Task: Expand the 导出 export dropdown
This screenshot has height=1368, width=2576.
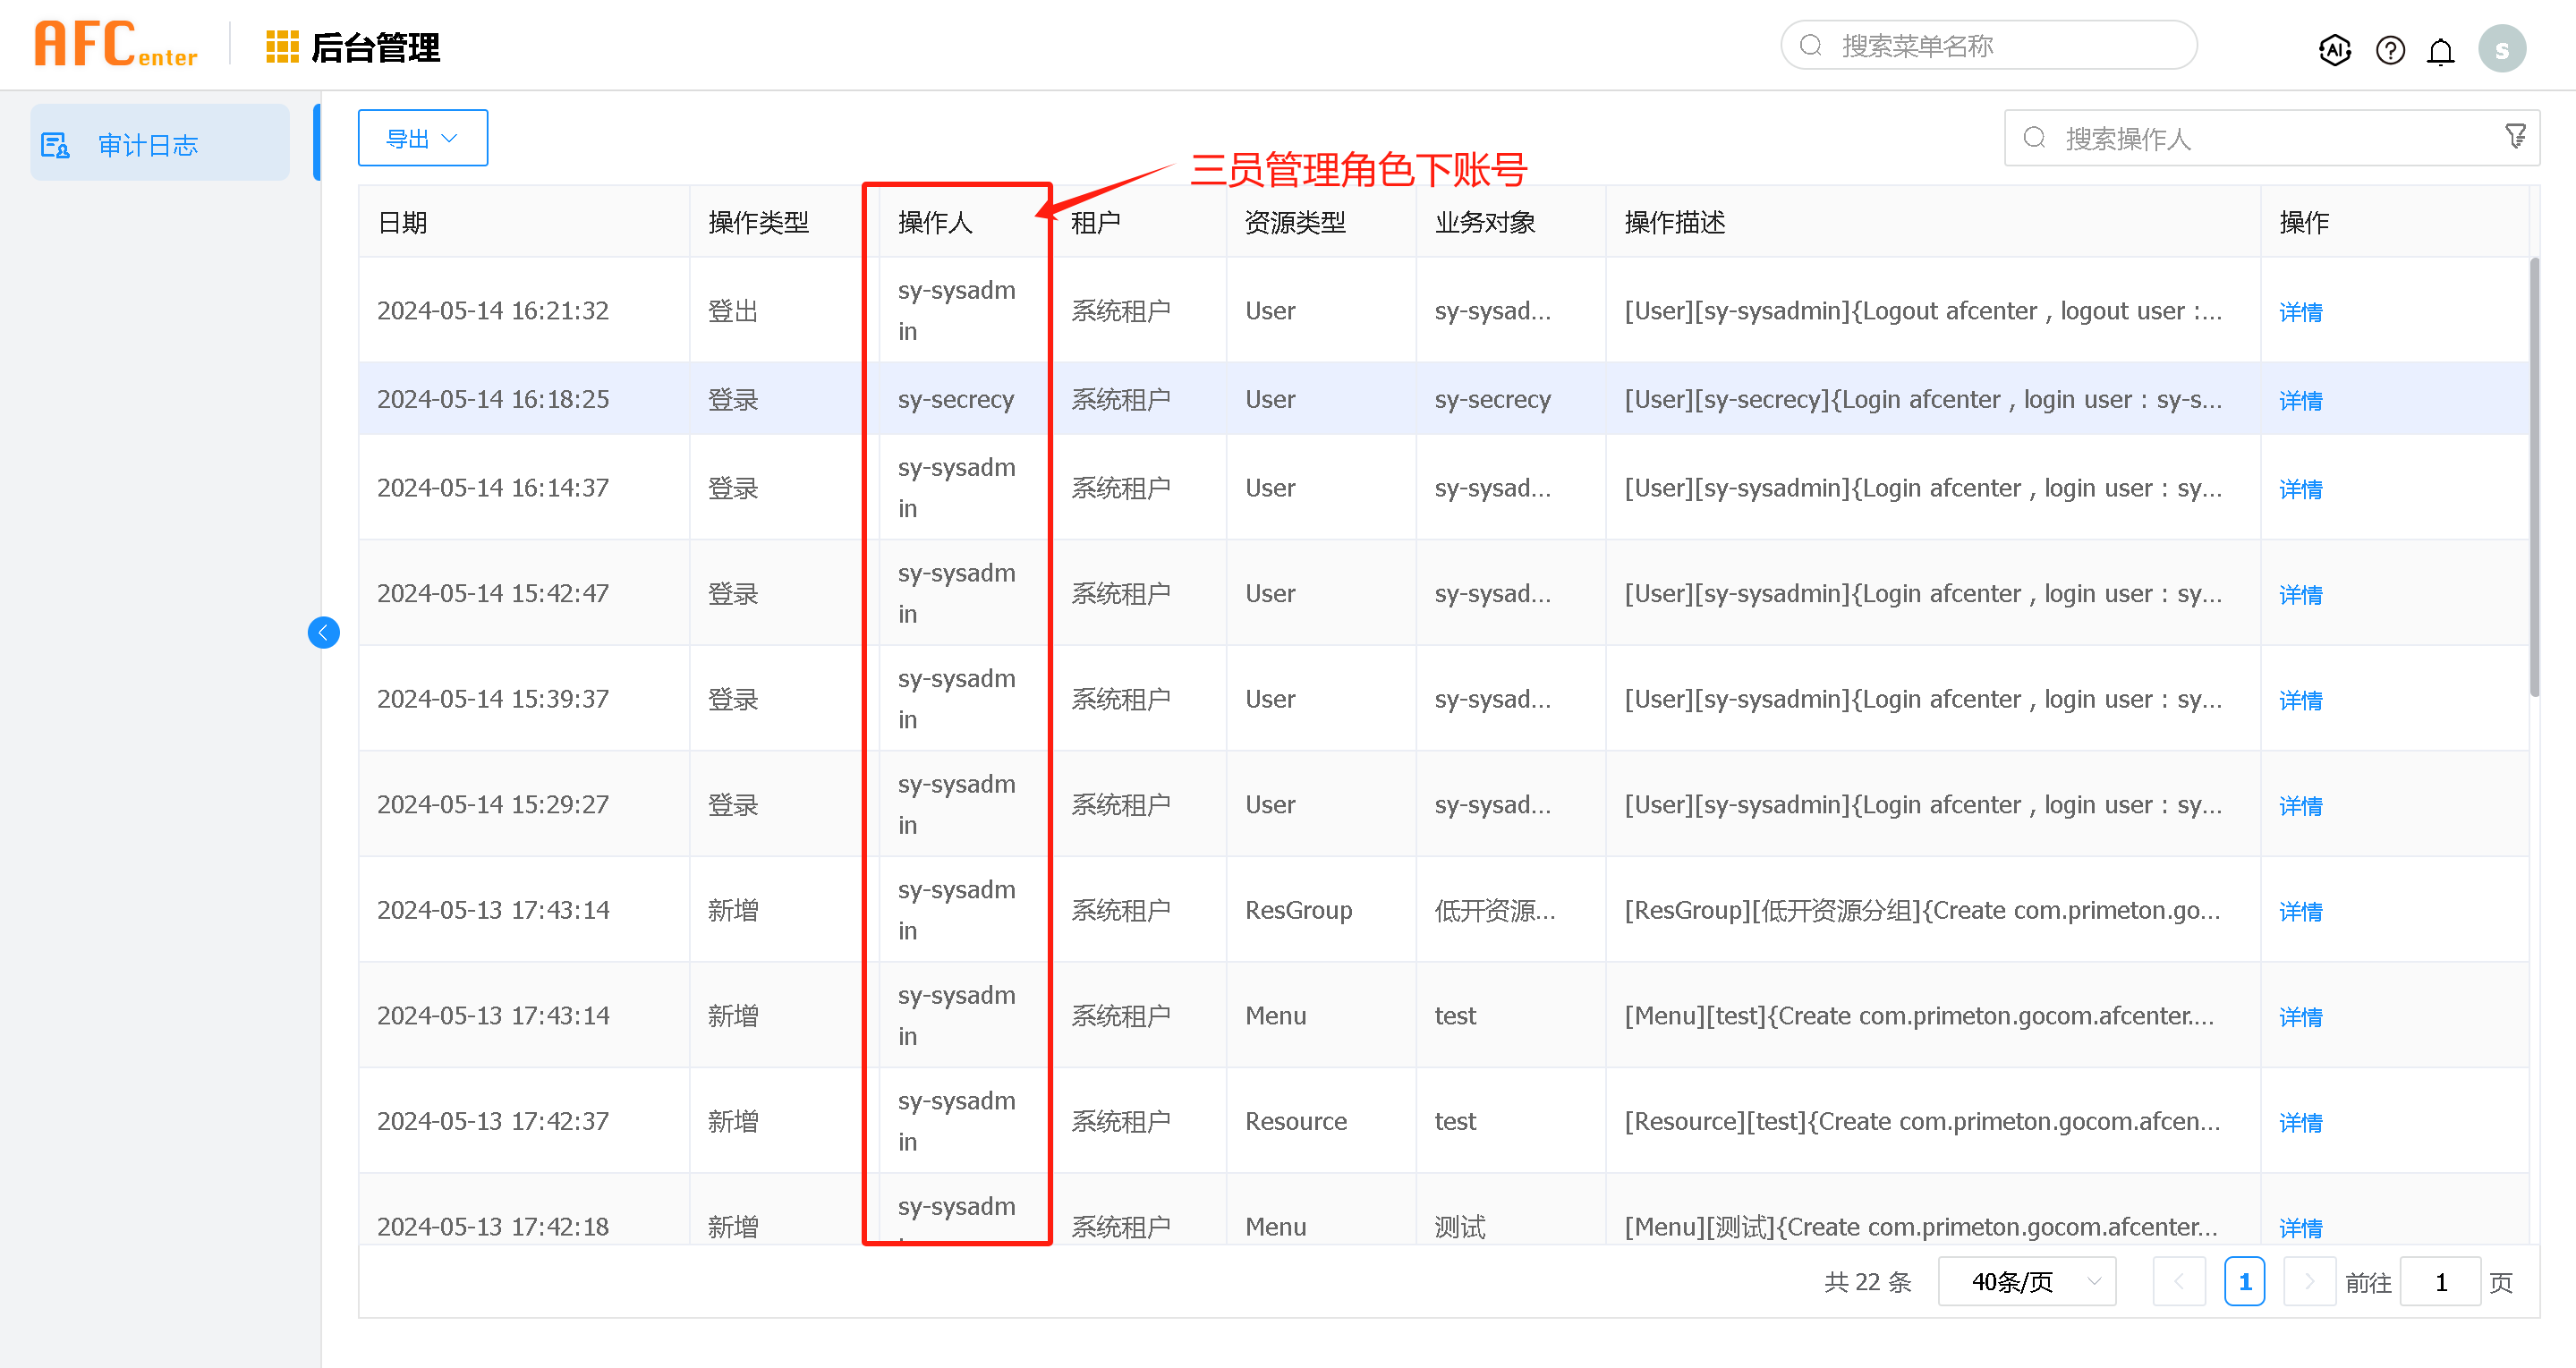Action: [x=422, y=138]
